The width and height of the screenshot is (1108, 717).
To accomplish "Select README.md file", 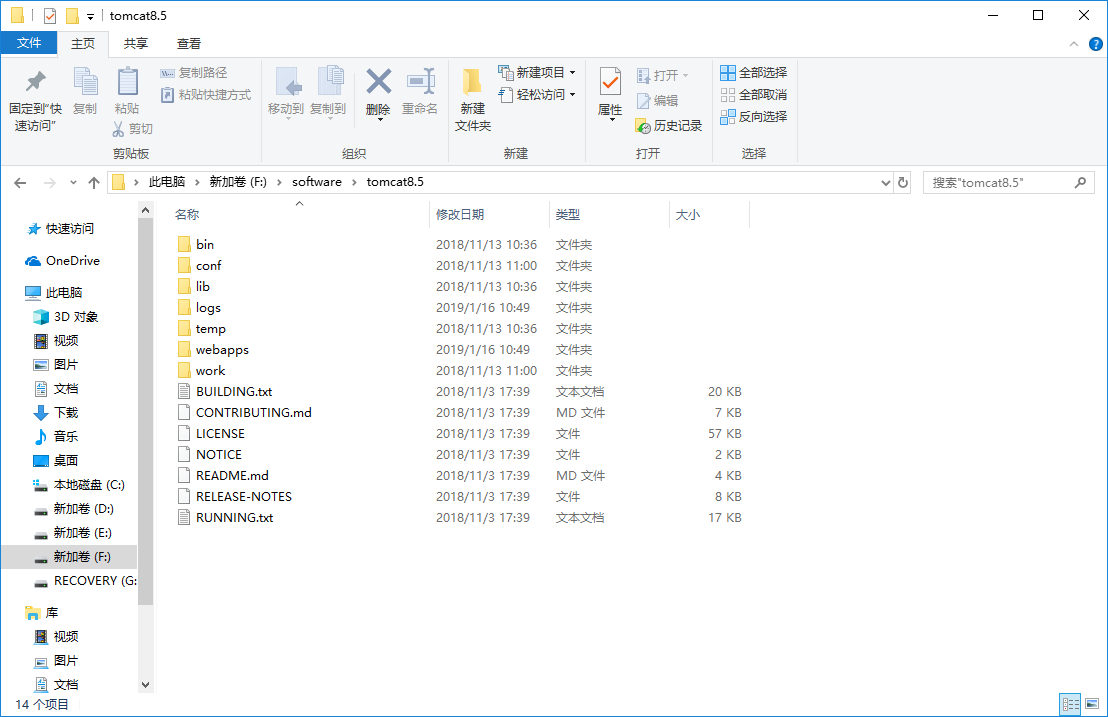I will pyautogui.click(x=223, y=475).
